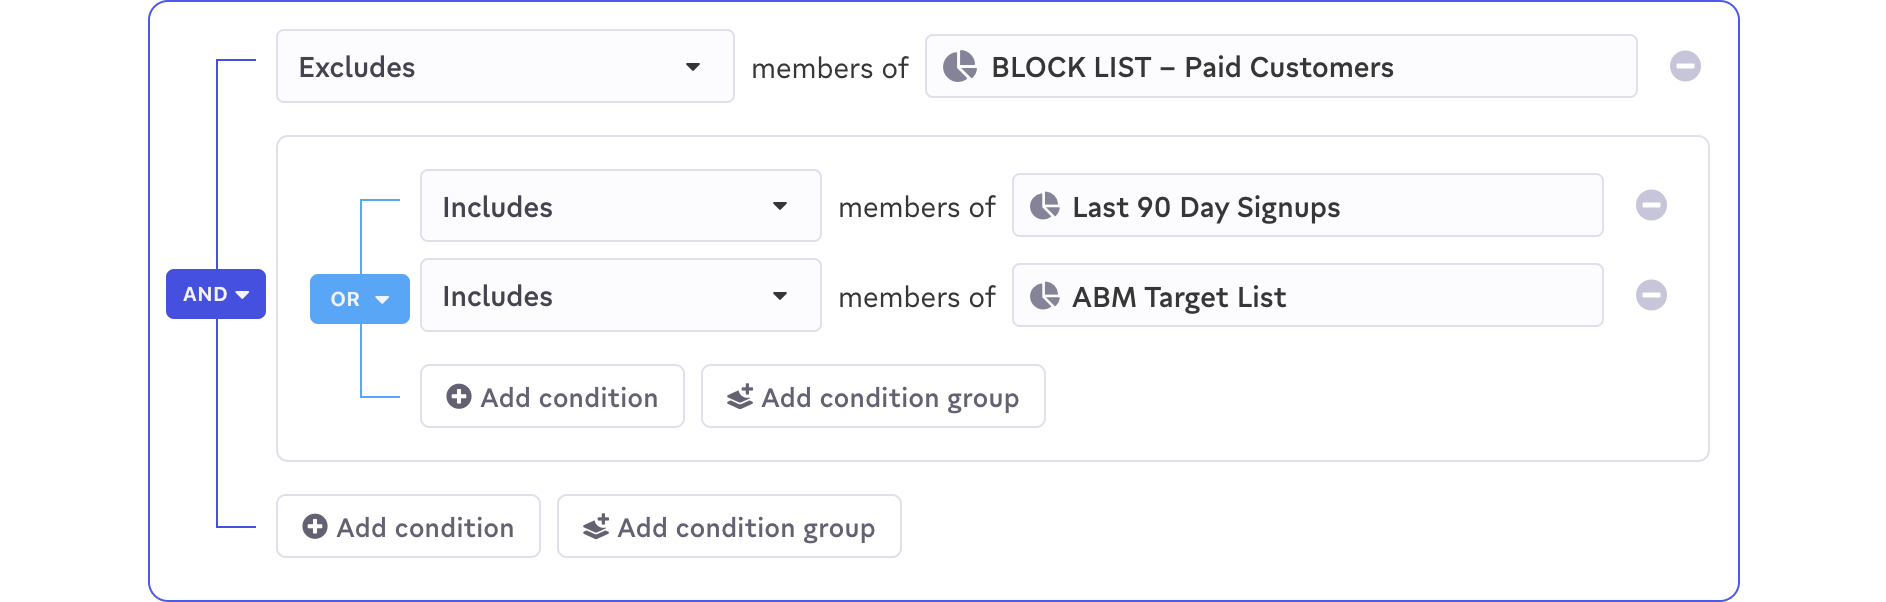This screenshot has width=1886, height=602.
Task: Remove the BLOCK LIST Paid Customers condition
Action: pos(1685,67)
